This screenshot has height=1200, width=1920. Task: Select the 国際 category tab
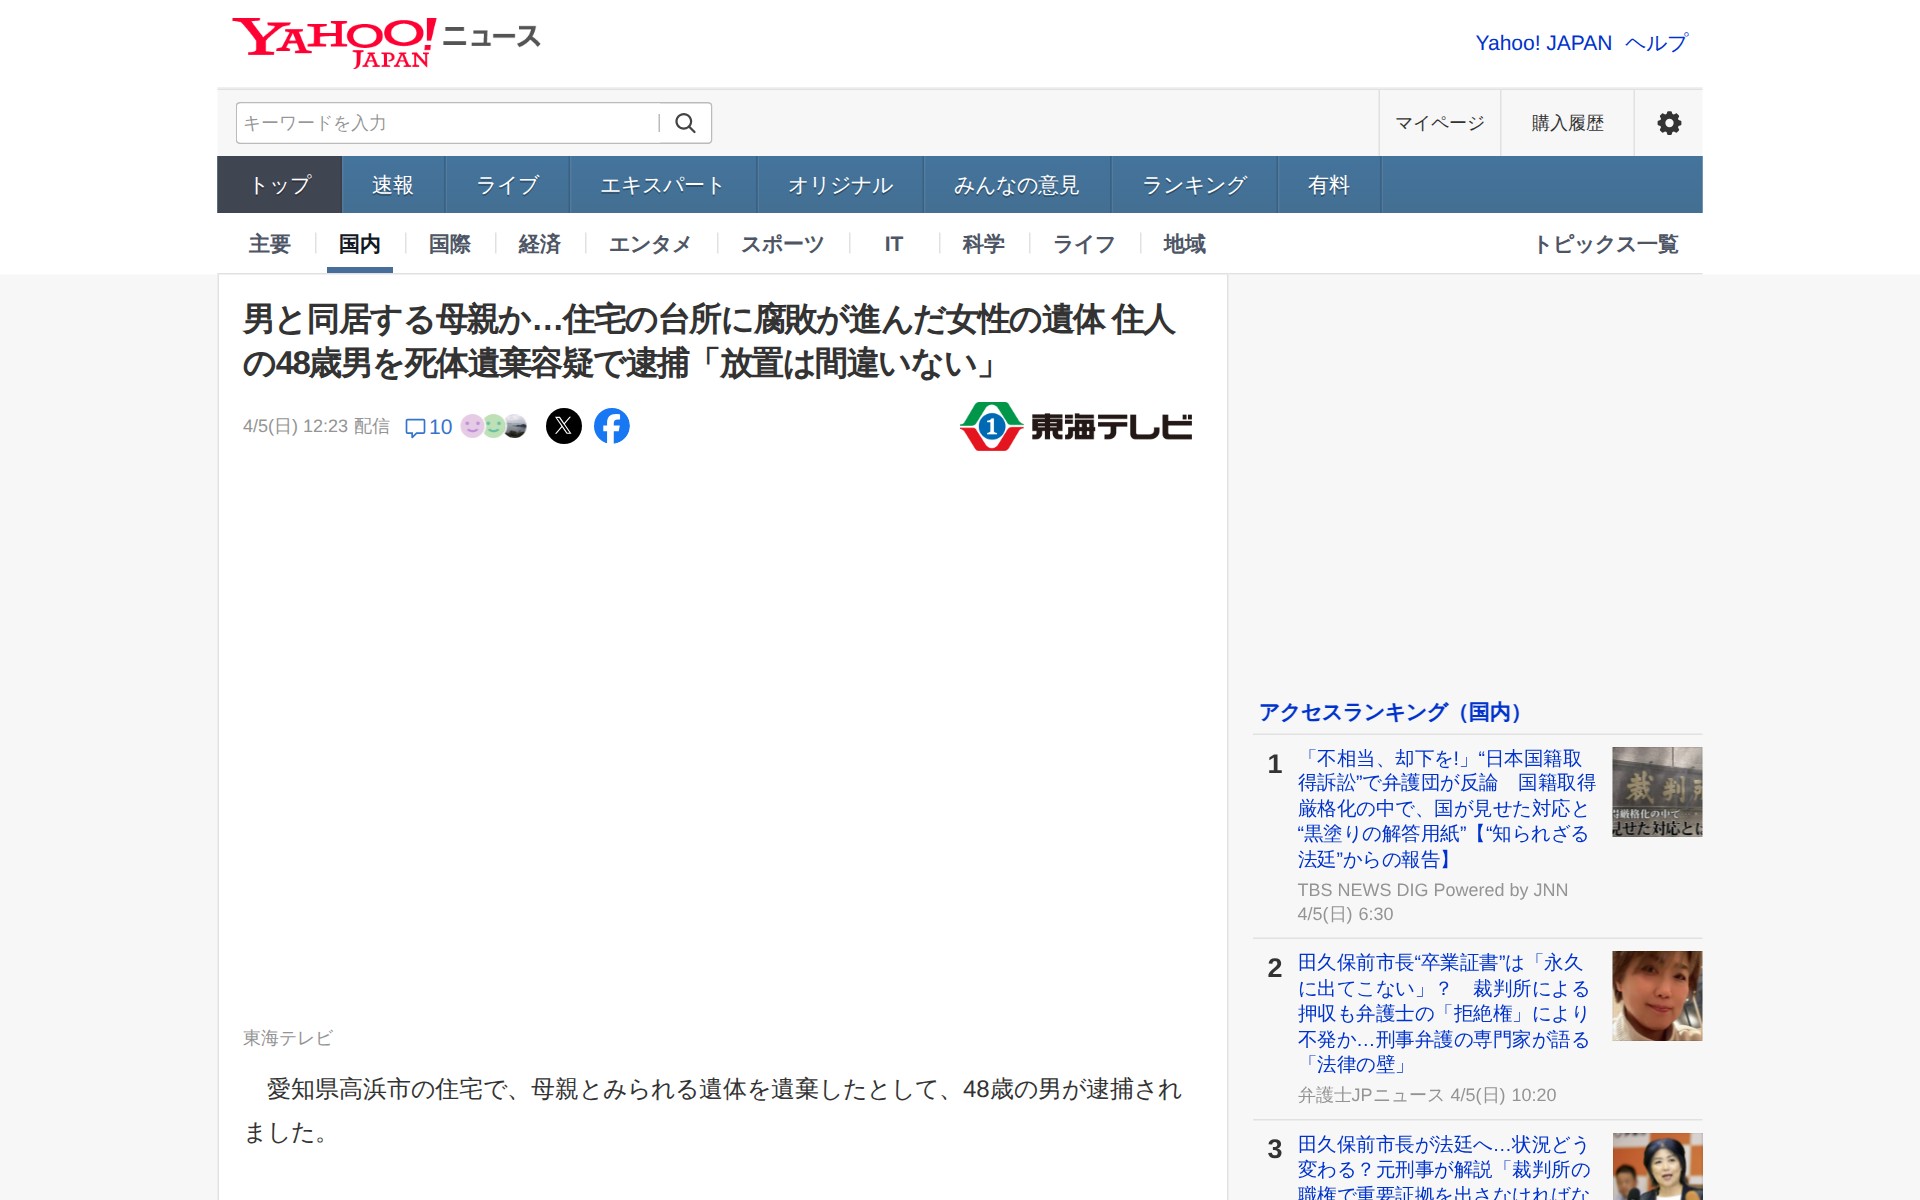click(449, 244)
